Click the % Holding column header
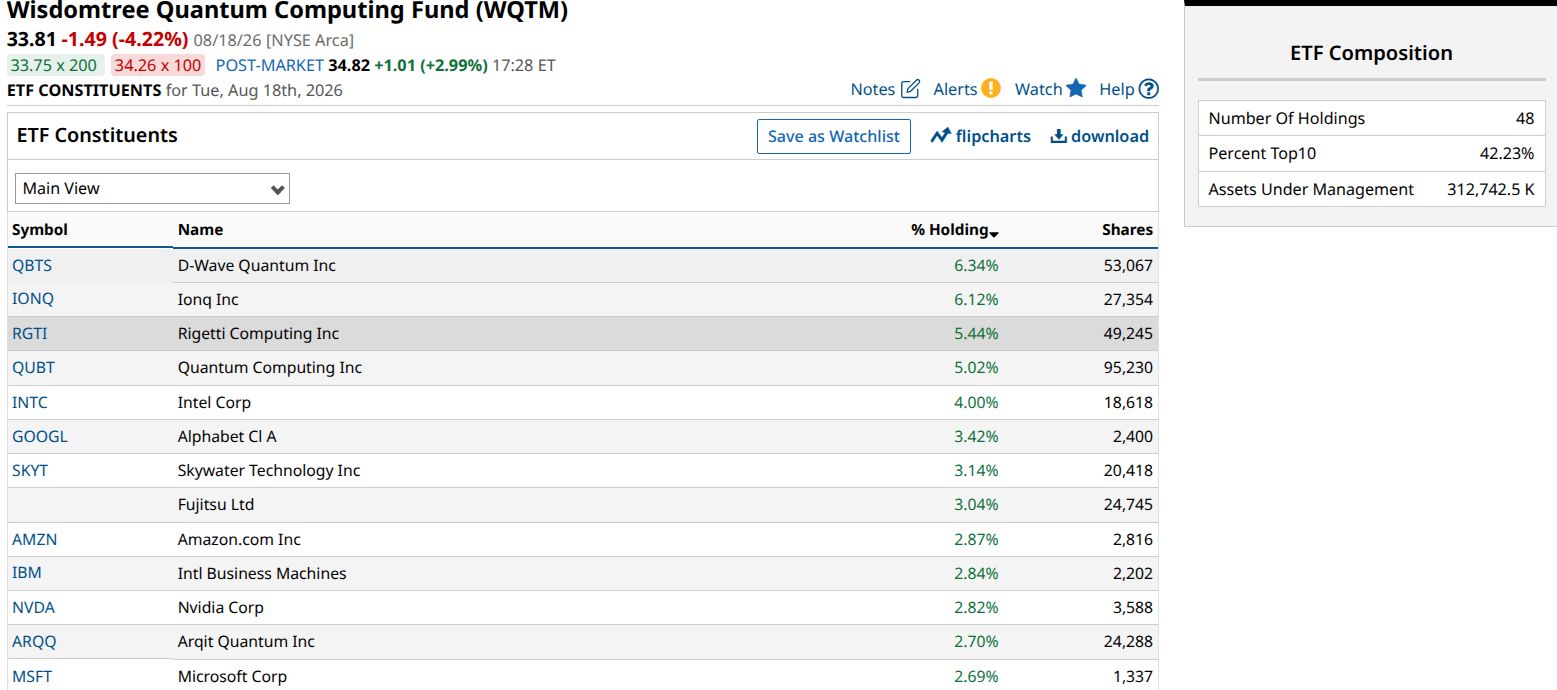1557x690 pixels. pyautogui.click(x=949, y=229)
